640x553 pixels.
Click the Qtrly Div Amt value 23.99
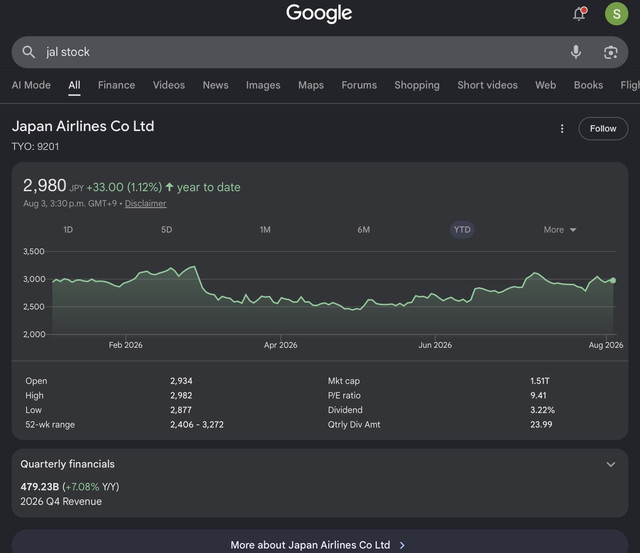[541, 424]
